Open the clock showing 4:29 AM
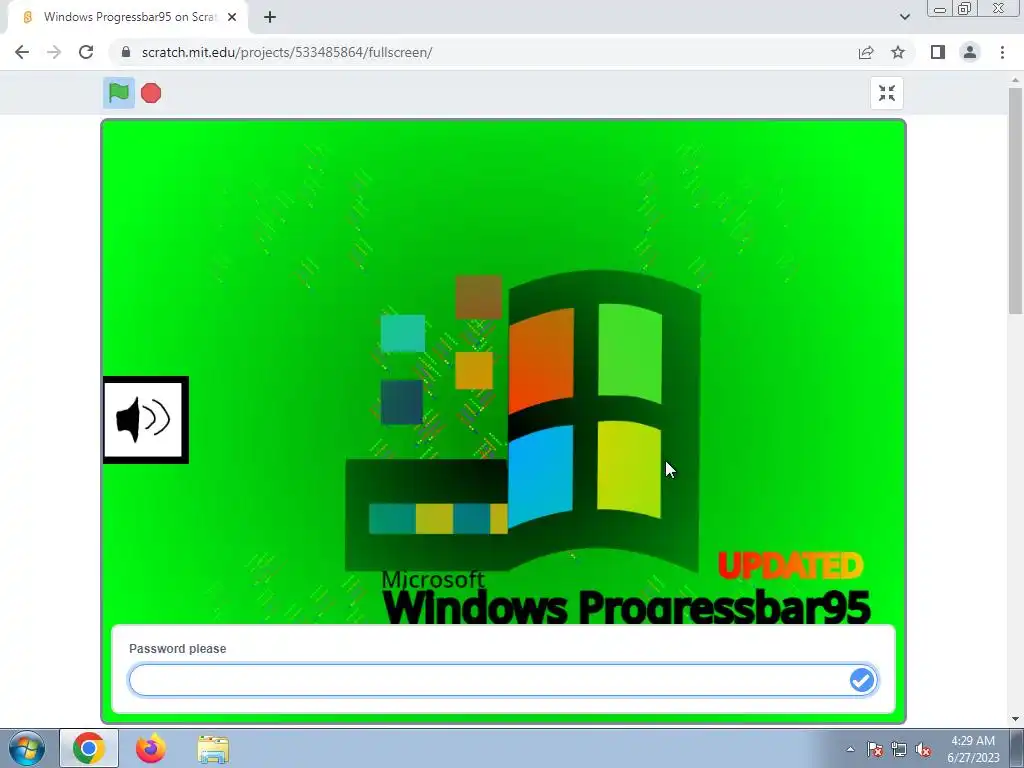This screenshot has height=768, width=1024. 973,749
